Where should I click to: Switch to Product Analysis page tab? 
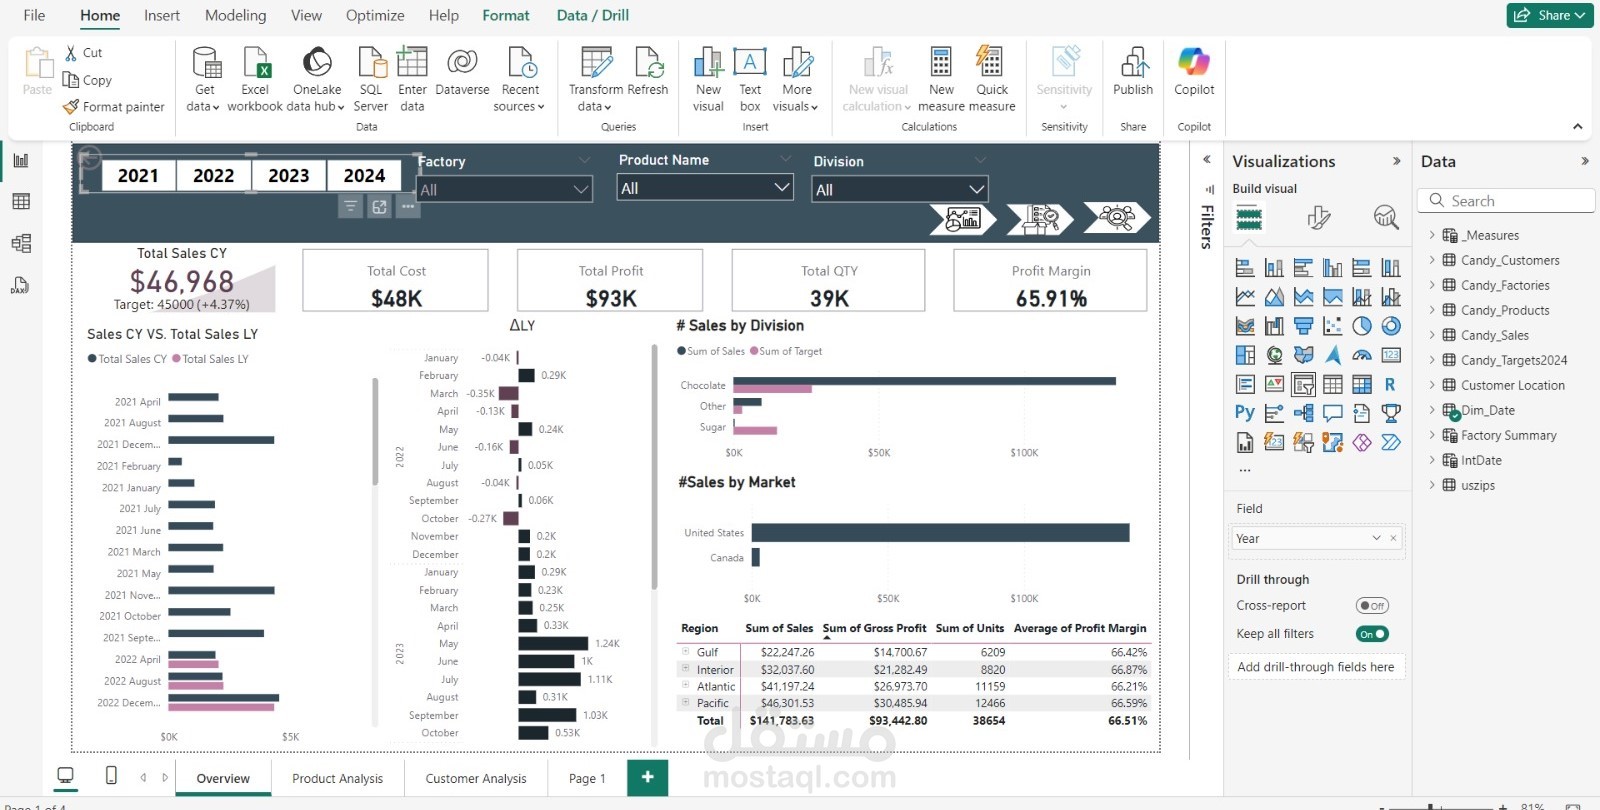[x=337, y=779]
